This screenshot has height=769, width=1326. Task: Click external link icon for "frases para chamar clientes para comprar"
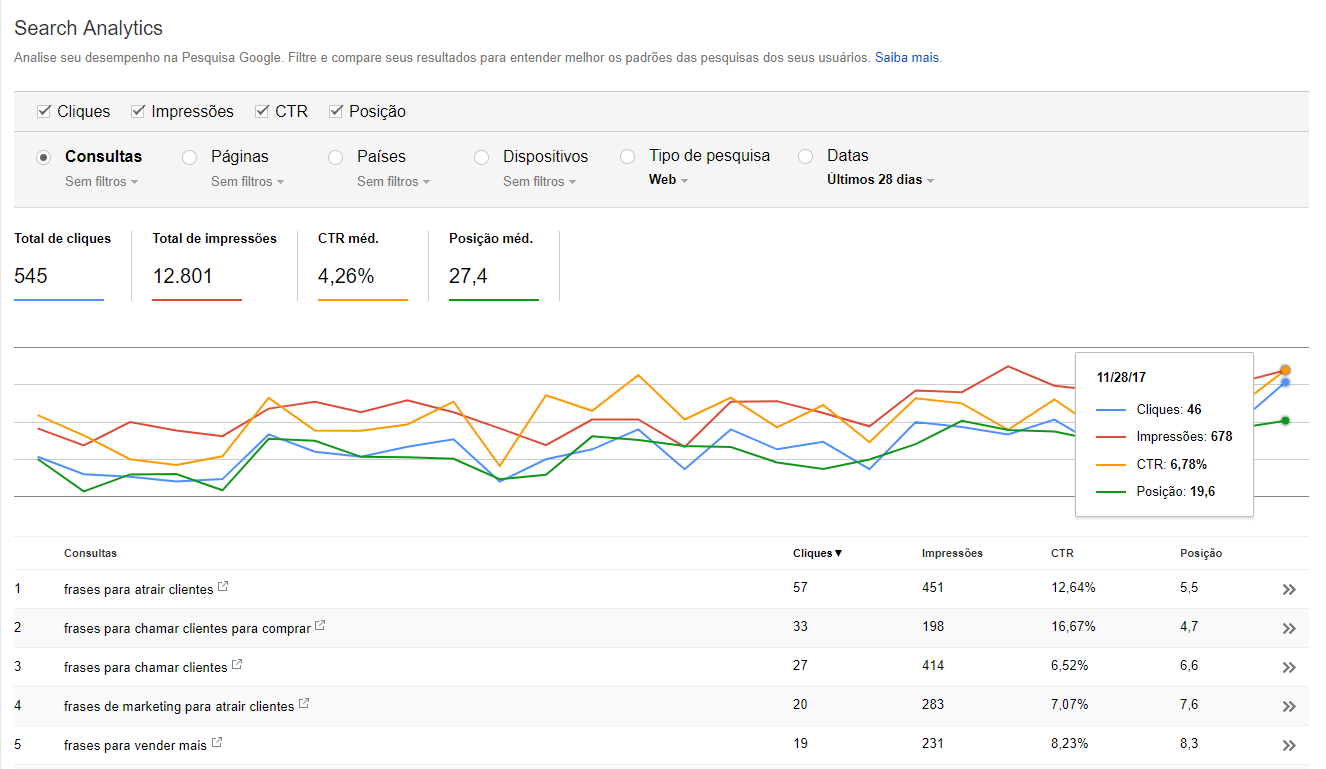(319, 624)
